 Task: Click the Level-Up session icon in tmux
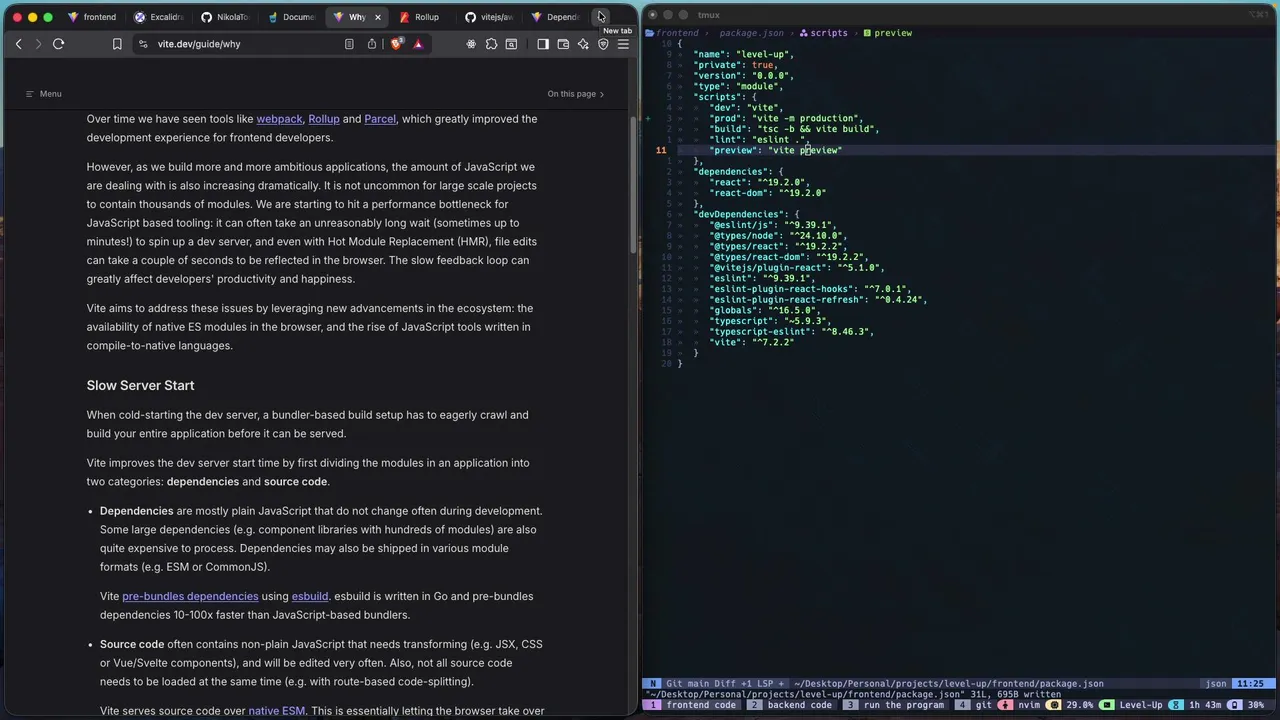[x=1108, y=705]
